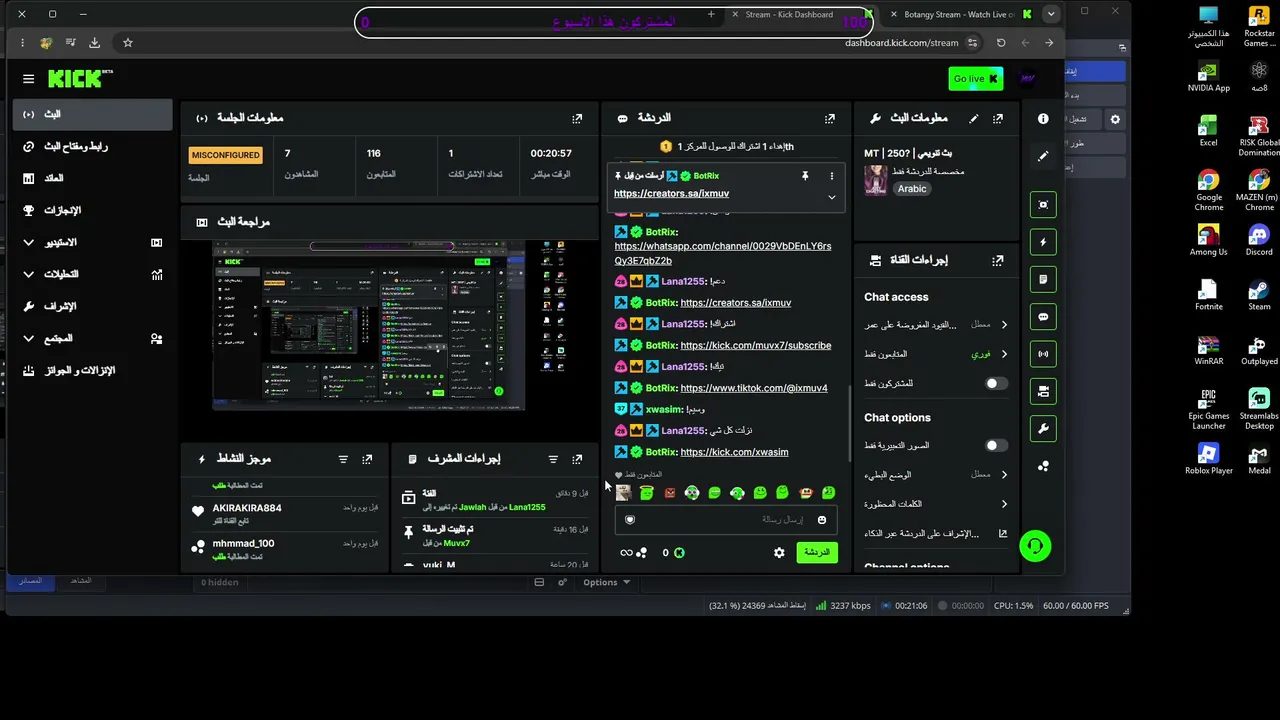Open the Moderation sidebar item
This screenshot has width=1280, height=720.
(x=92, y=306)
